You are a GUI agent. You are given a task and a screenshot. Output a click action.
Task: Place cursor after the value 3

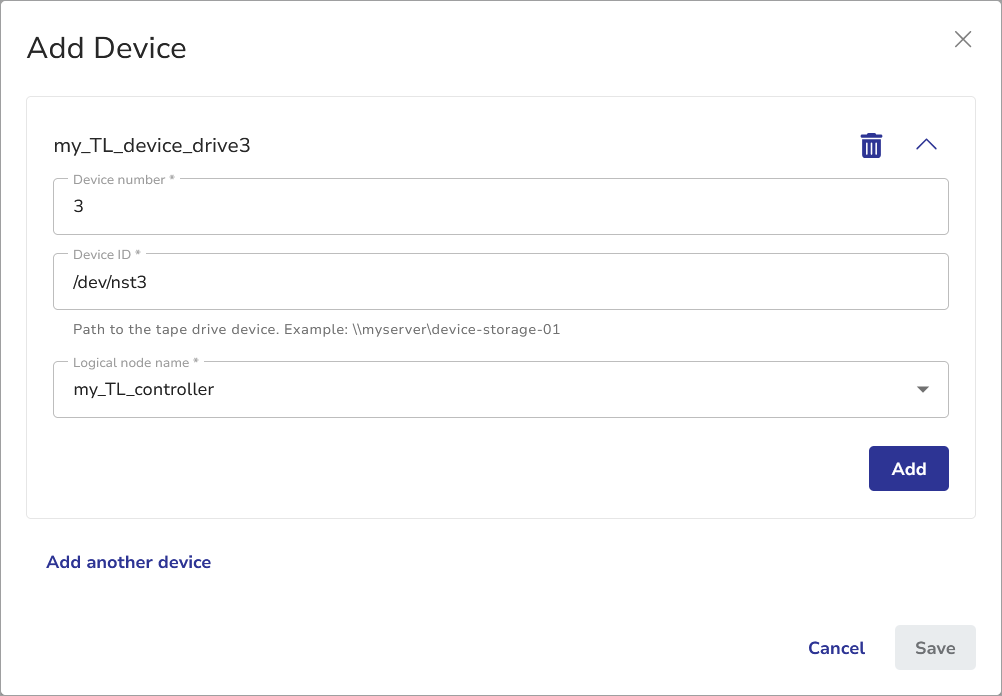click(x=86, y=207)
